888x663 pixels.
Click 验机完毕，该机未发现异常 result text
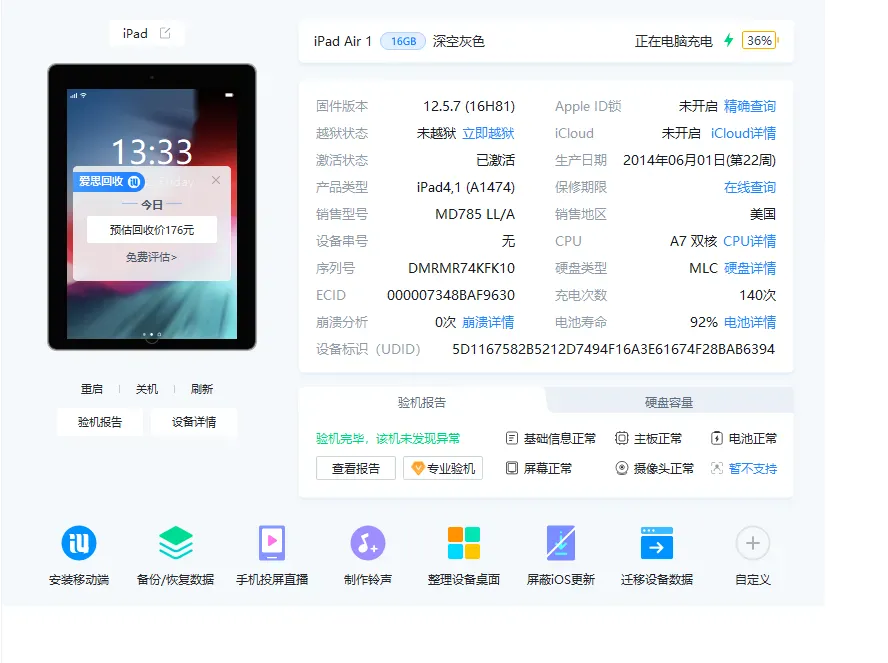[388, 438]
